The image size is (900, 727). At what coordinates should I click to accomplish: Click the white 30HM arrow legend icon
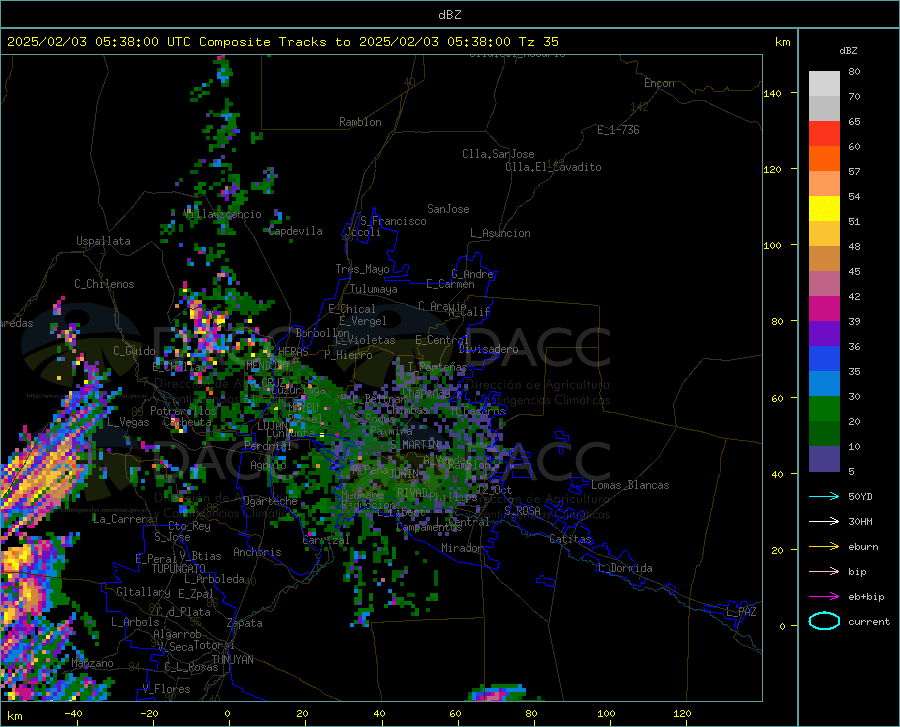pos(824,522)
